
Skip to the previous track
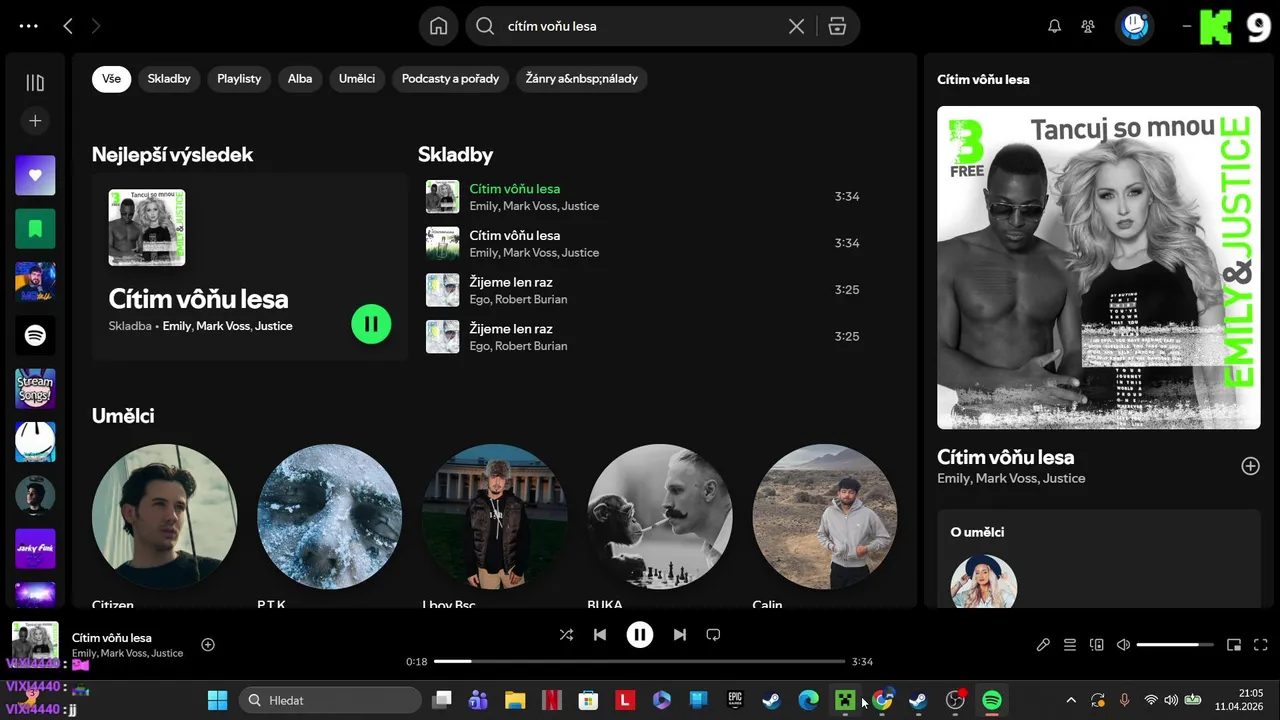[x=600, y=635]
